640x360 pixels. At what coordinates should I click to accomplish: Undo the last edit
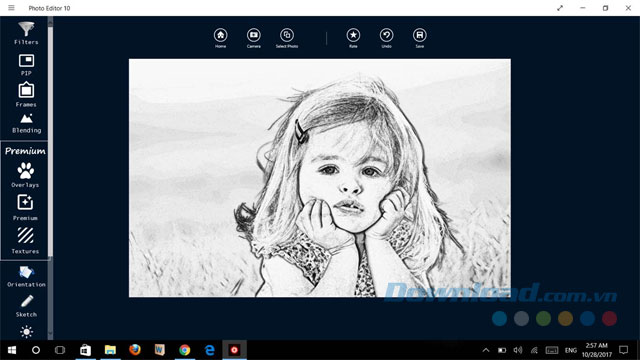click(x=386, y=38)
